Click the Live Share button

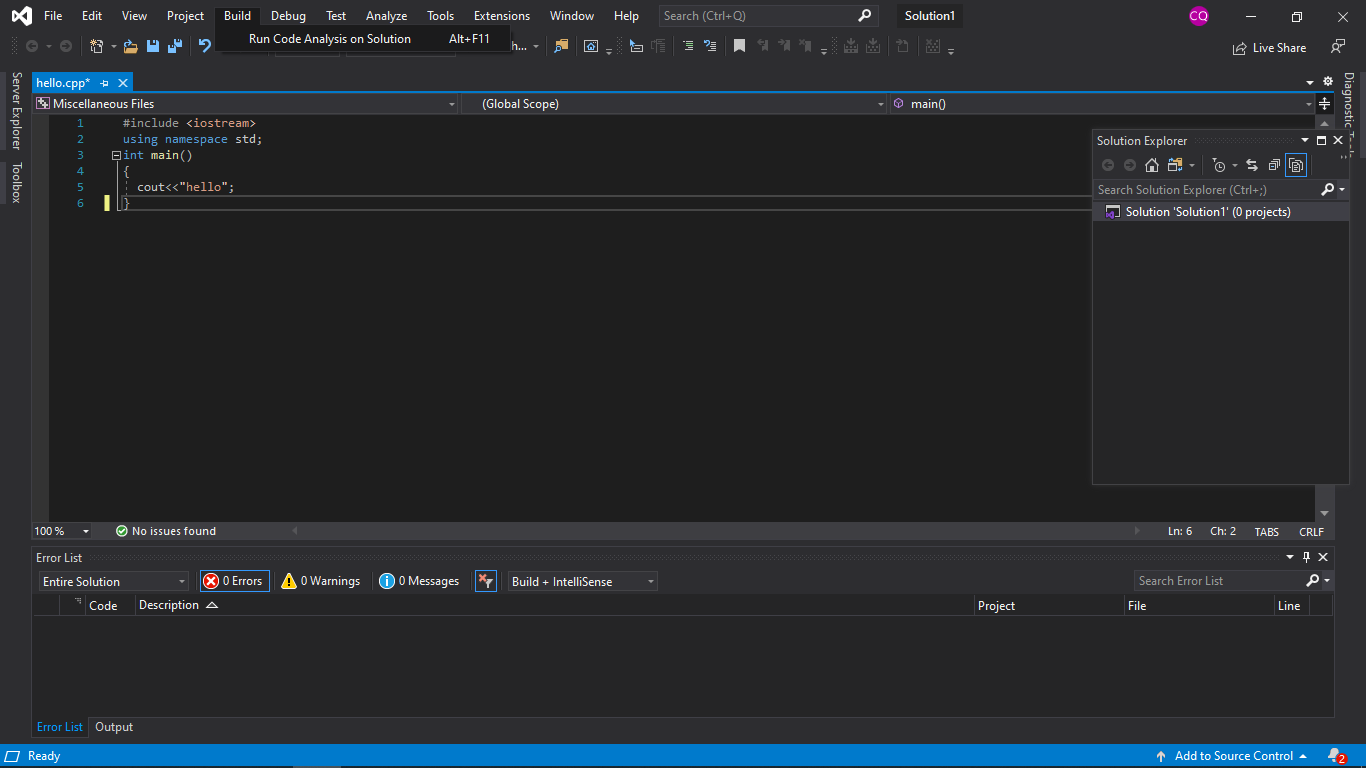[1270, 48]
